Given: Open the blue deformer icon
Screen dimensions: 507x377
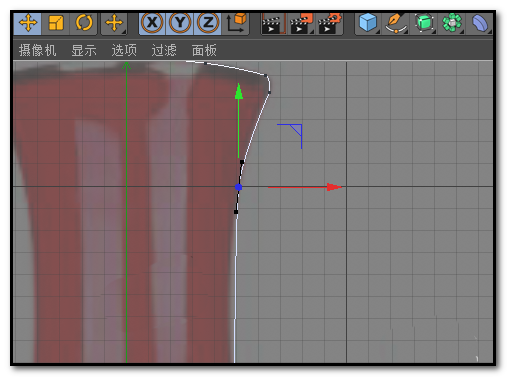Looking at the screenshot, I should (x=480, y=23).
